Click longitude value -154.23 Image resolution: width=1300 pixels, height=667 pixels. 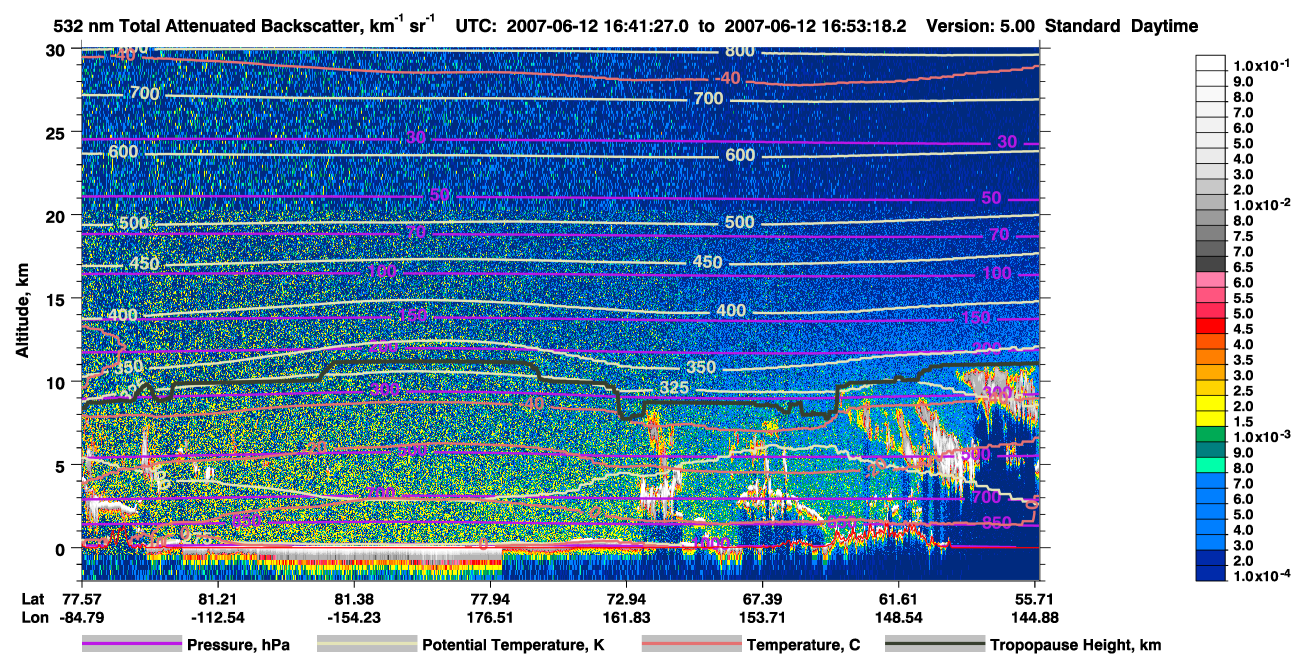point(353,617)
